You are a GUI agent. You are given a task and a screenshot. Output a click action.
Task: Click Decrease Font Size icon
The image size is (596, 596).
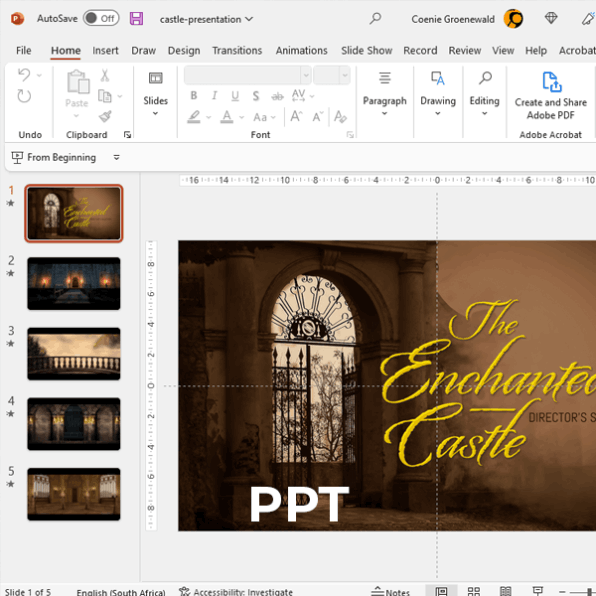[x=318, y=116]
